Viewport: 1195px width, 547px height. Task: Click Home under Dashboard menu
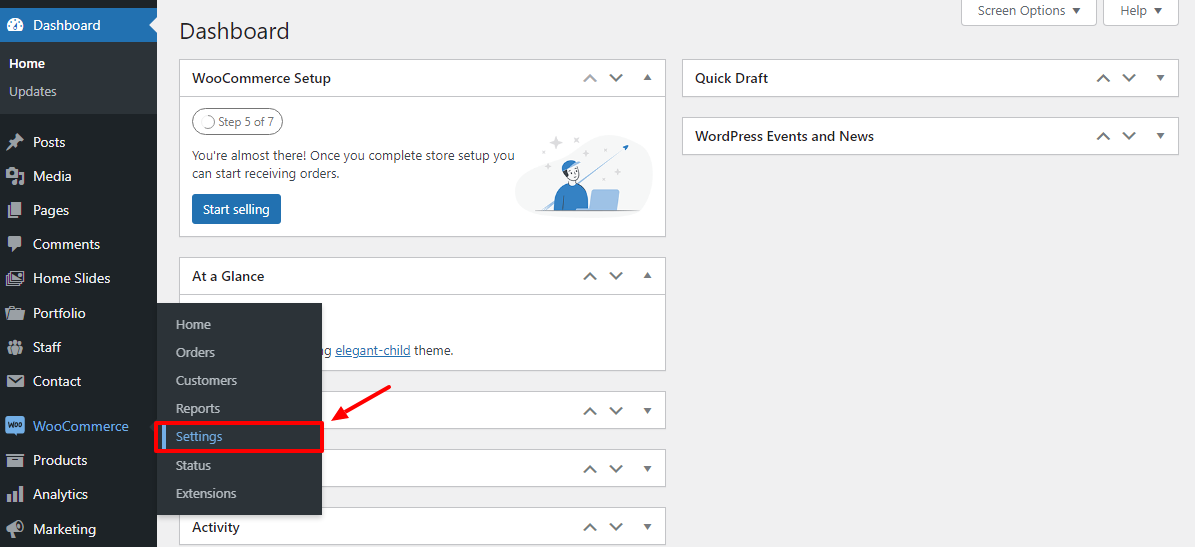pos(27,64)
